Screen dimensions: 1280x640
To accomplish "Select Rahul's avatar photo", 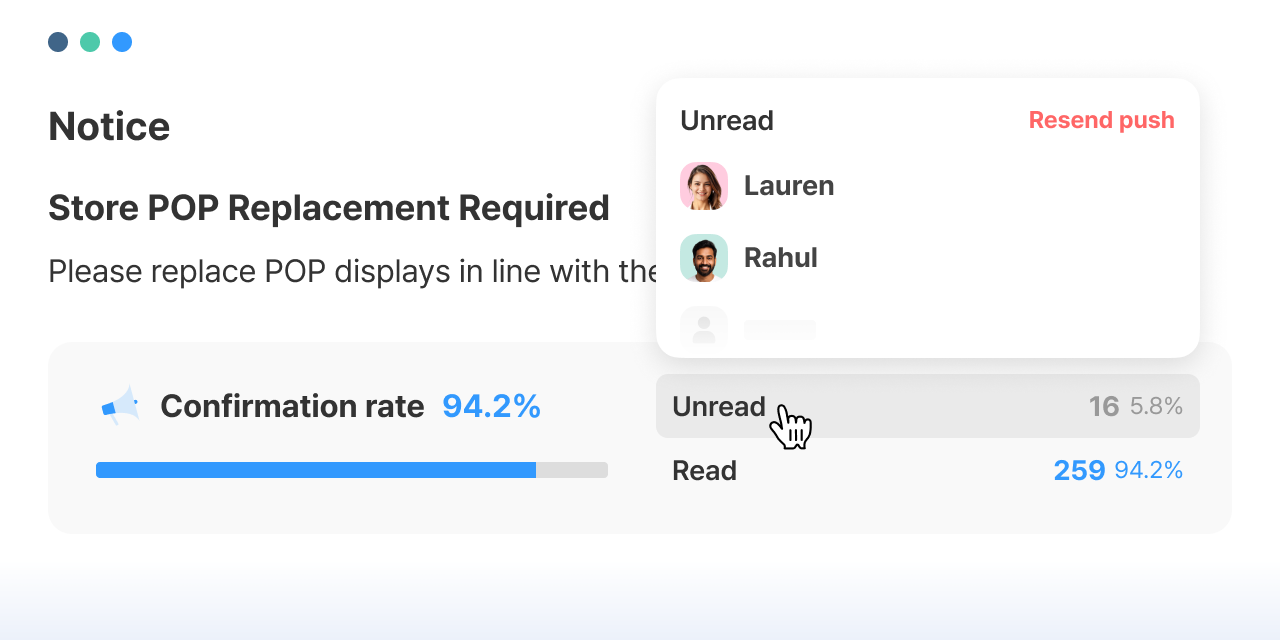I will click(704, 258).
